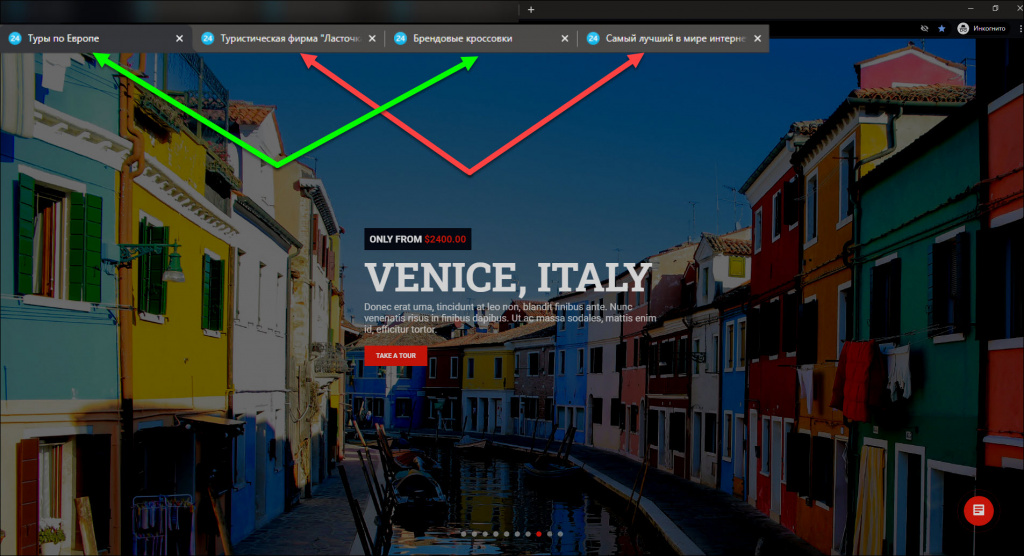Open a new tab with plus button
Screen dimensions: 1024x556
(x=531, y=9)
